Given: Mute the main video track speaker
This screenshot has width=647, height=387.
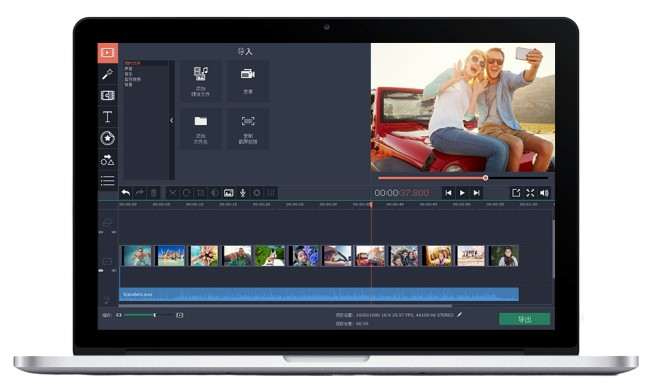Looking at the screenshot, I should (x=114, y=271).
